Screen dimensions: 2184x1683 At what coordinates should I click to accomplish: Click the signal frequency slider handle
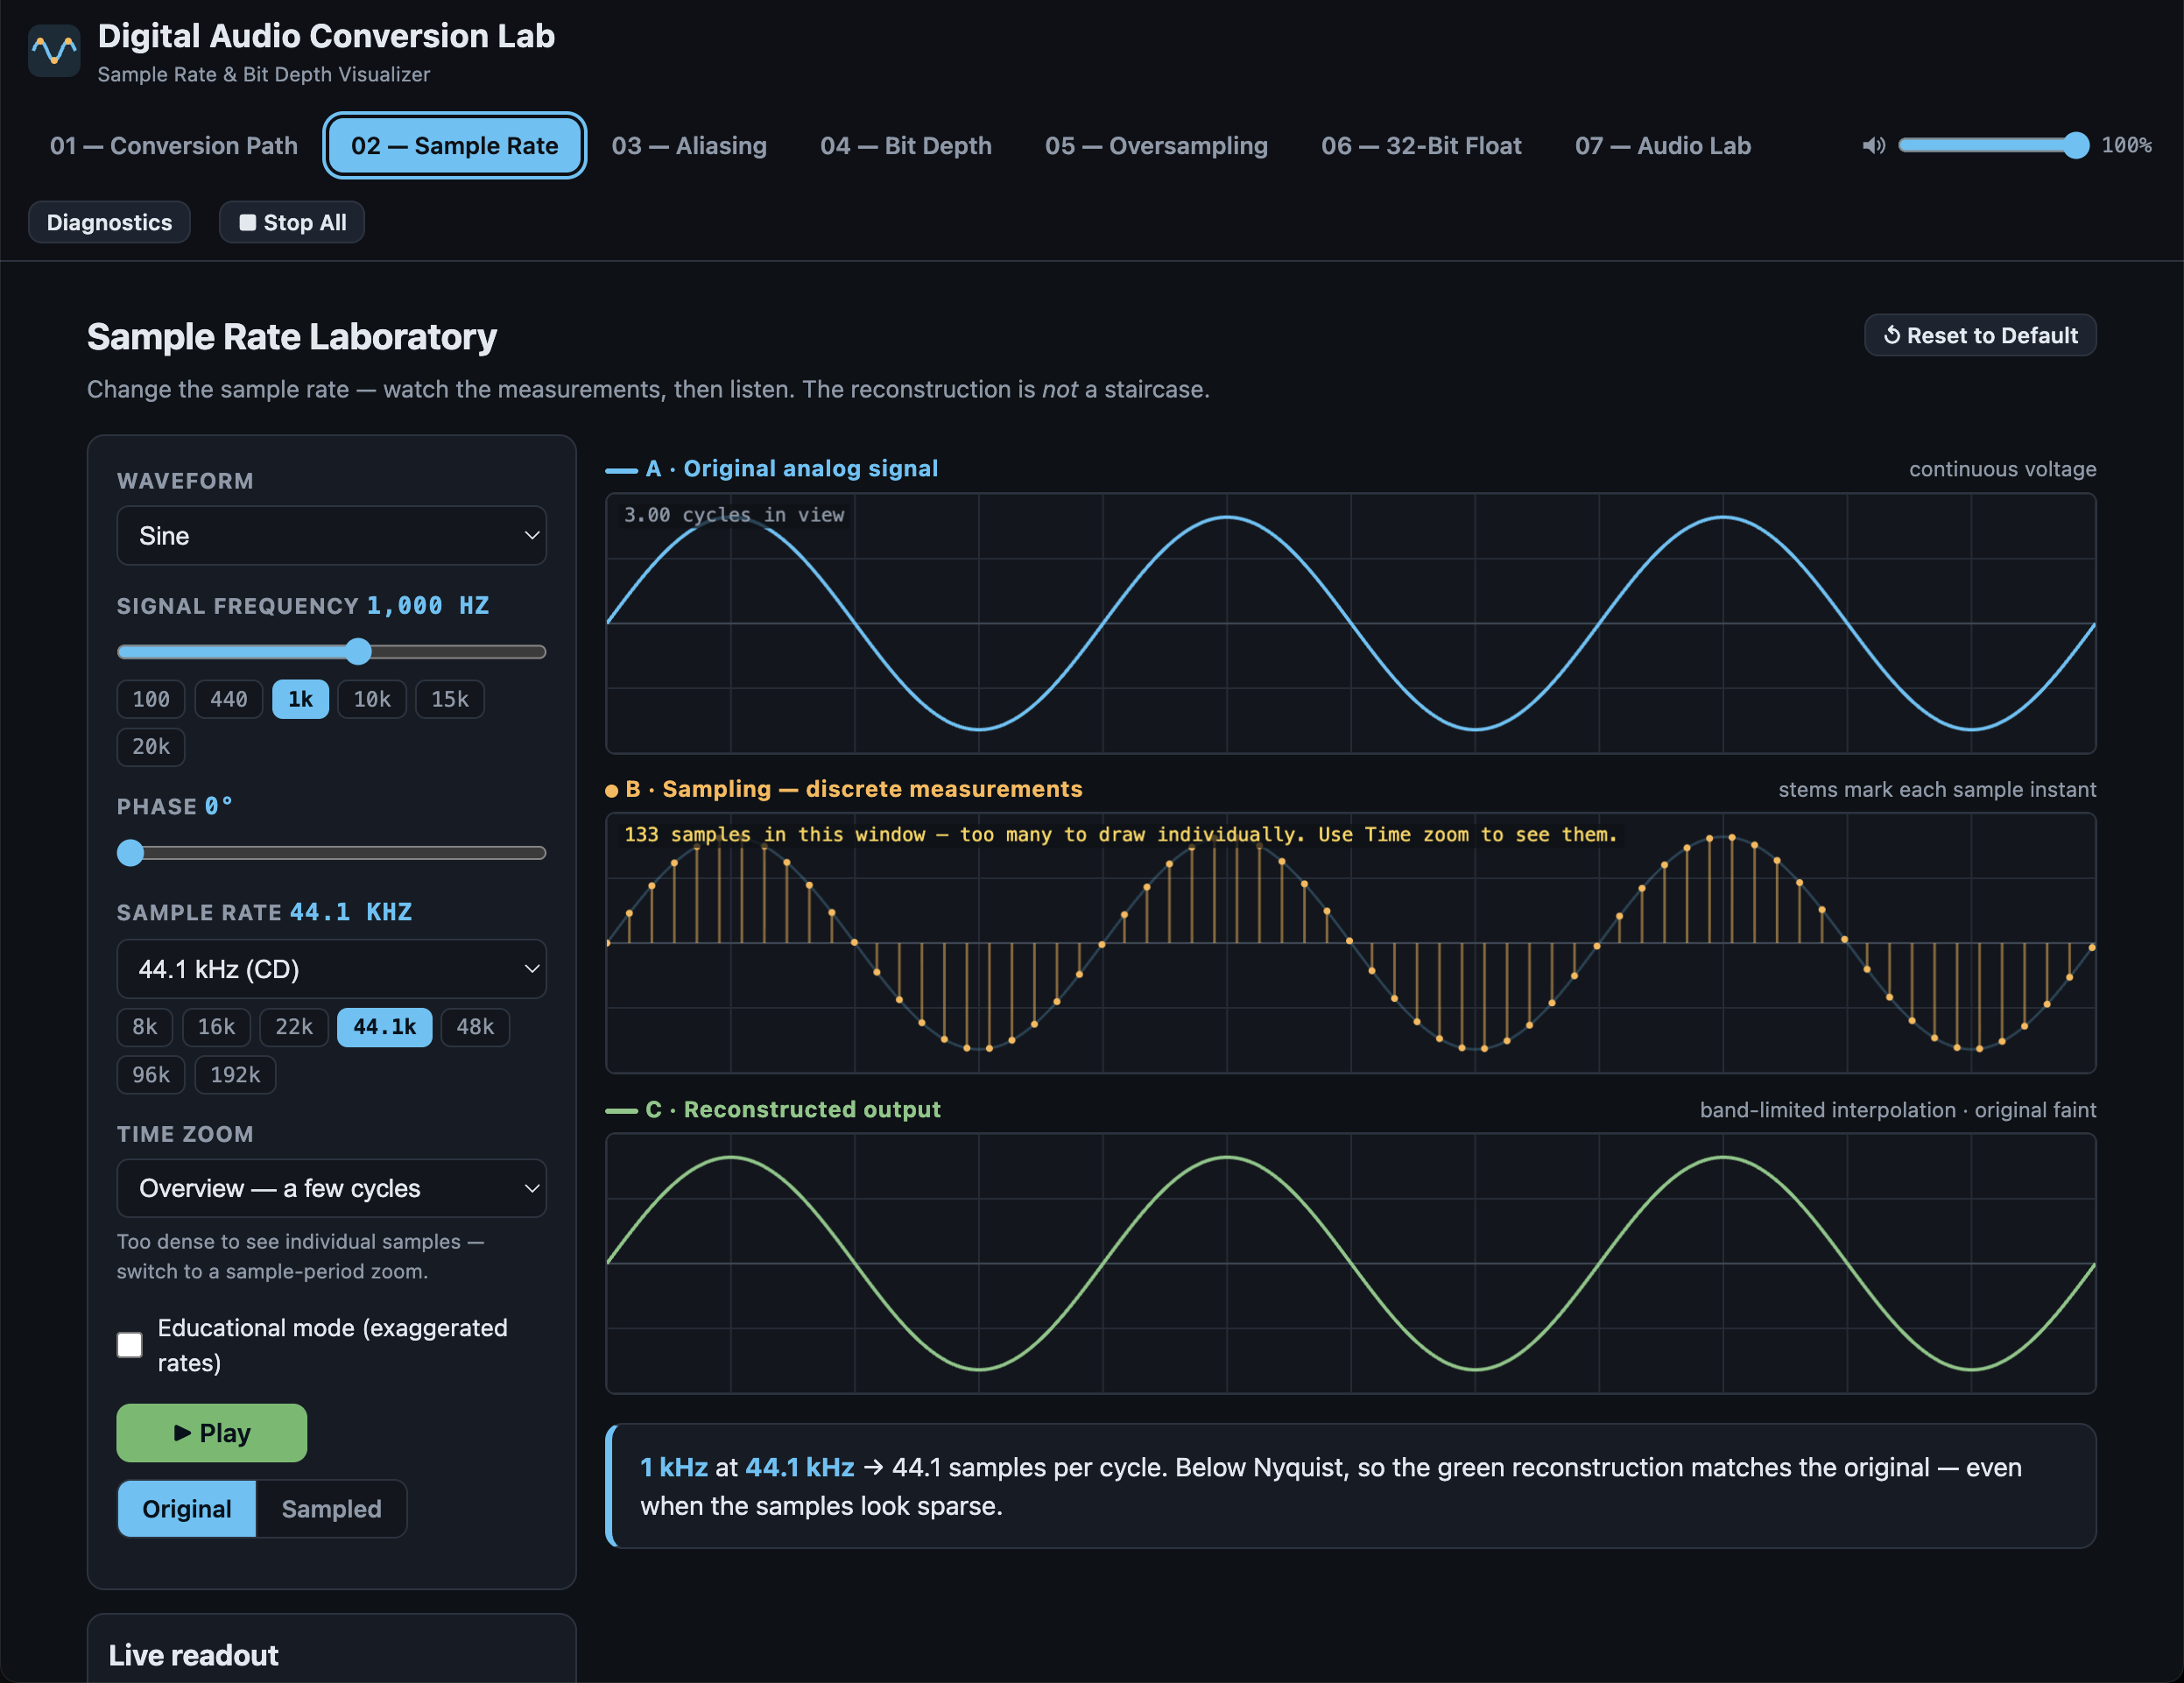358,652
